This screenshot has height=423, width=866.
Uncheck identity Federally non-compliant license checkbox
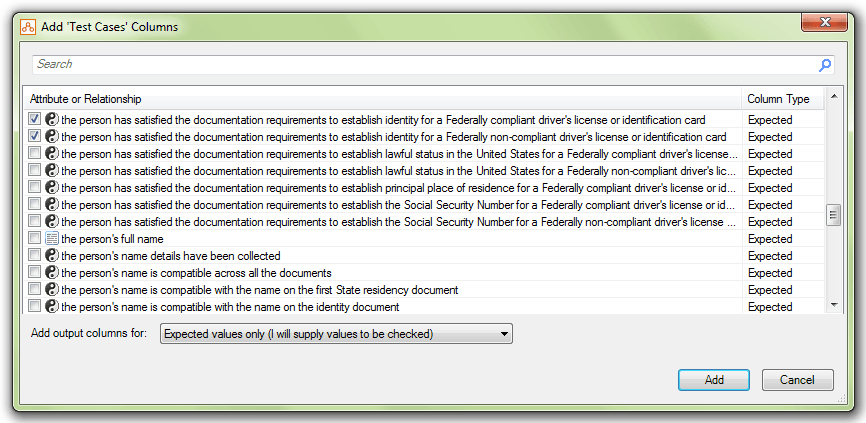tap(35, 136)
